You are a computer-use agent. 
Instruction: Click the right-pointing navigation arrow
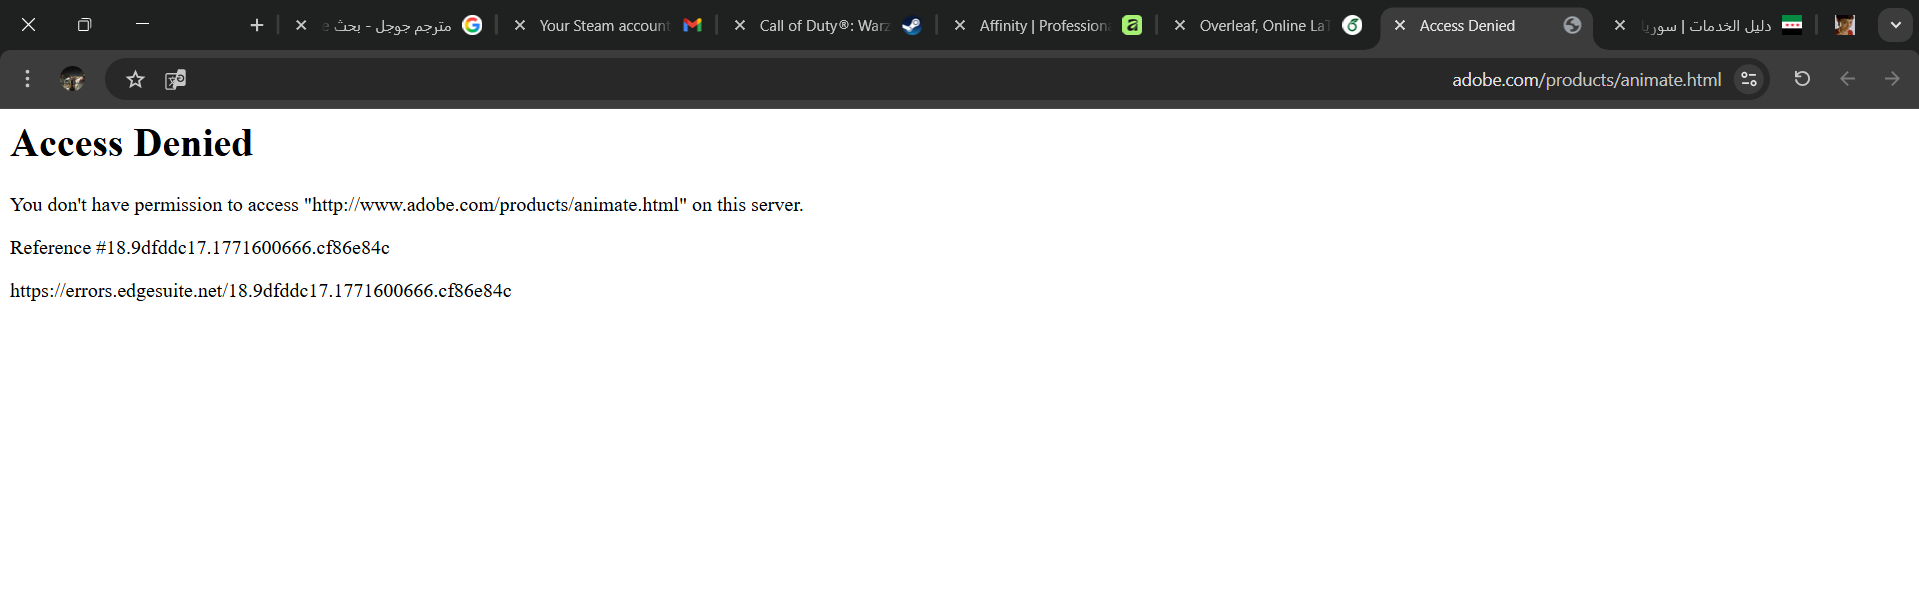coord(1892,79)
